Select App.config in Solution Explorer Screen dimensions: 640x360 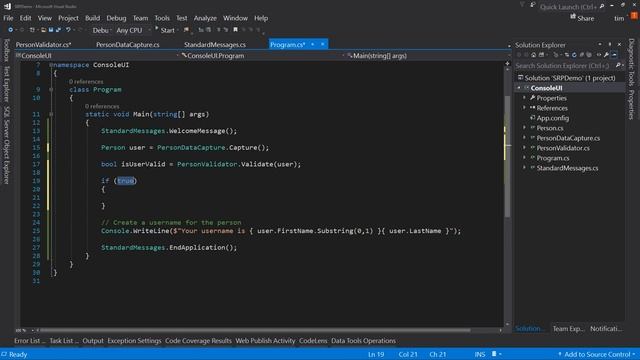(x=552, y=118)
